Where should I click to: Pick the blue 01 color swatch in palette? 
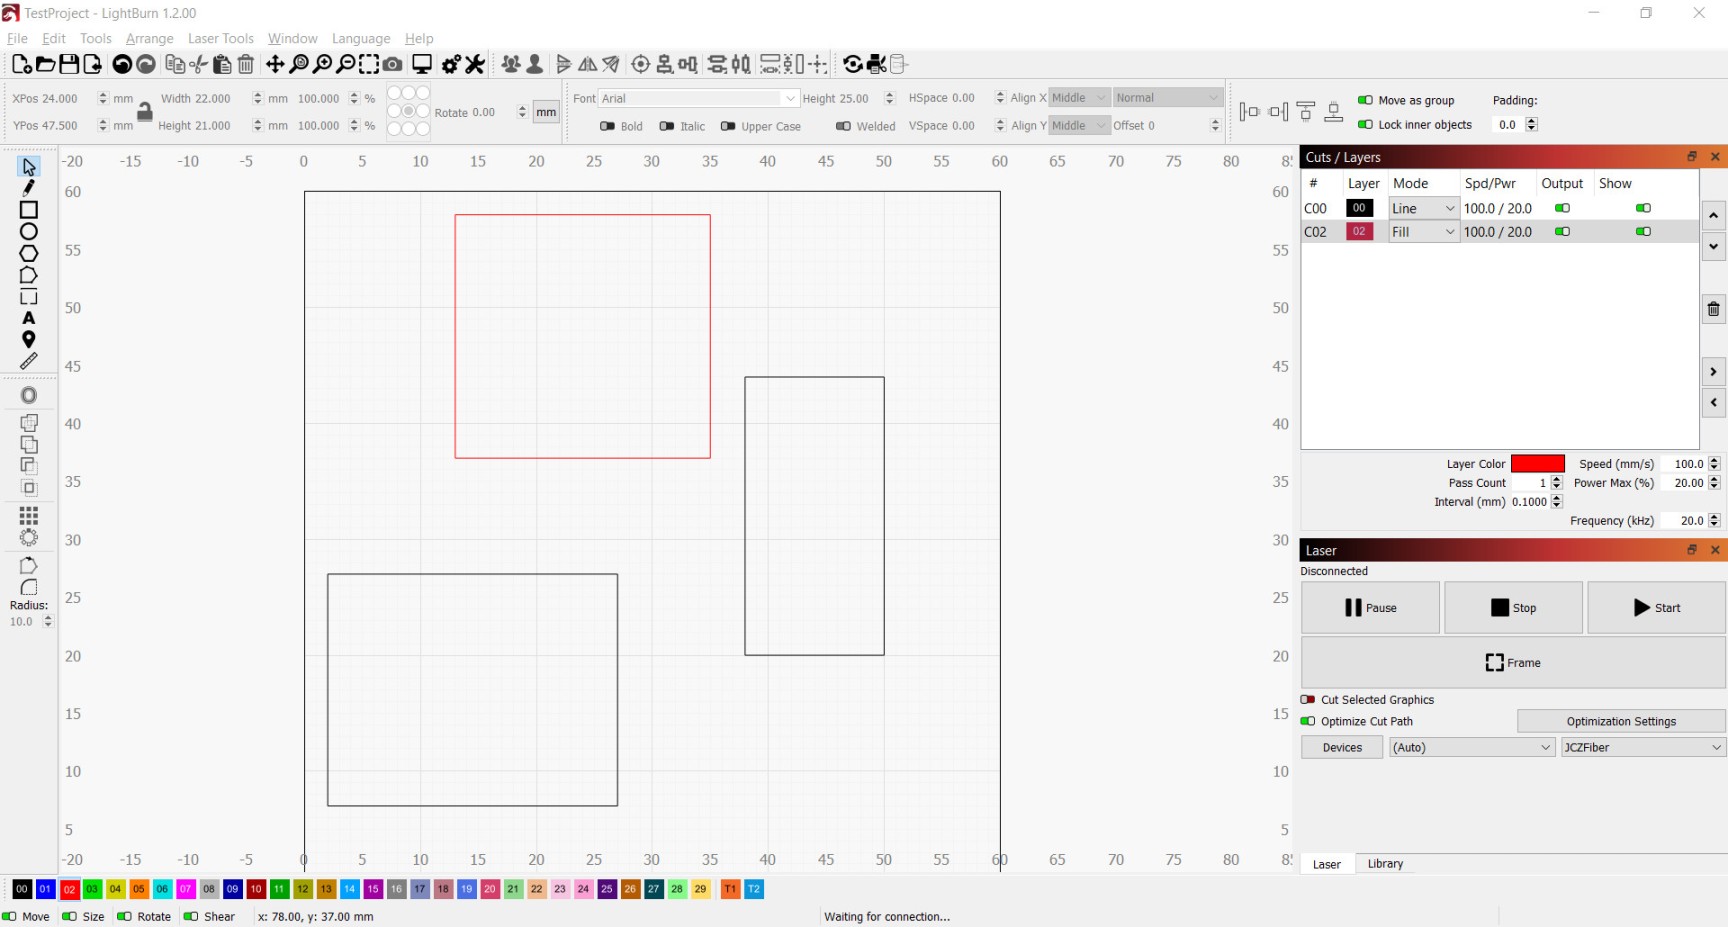[45, 889]
